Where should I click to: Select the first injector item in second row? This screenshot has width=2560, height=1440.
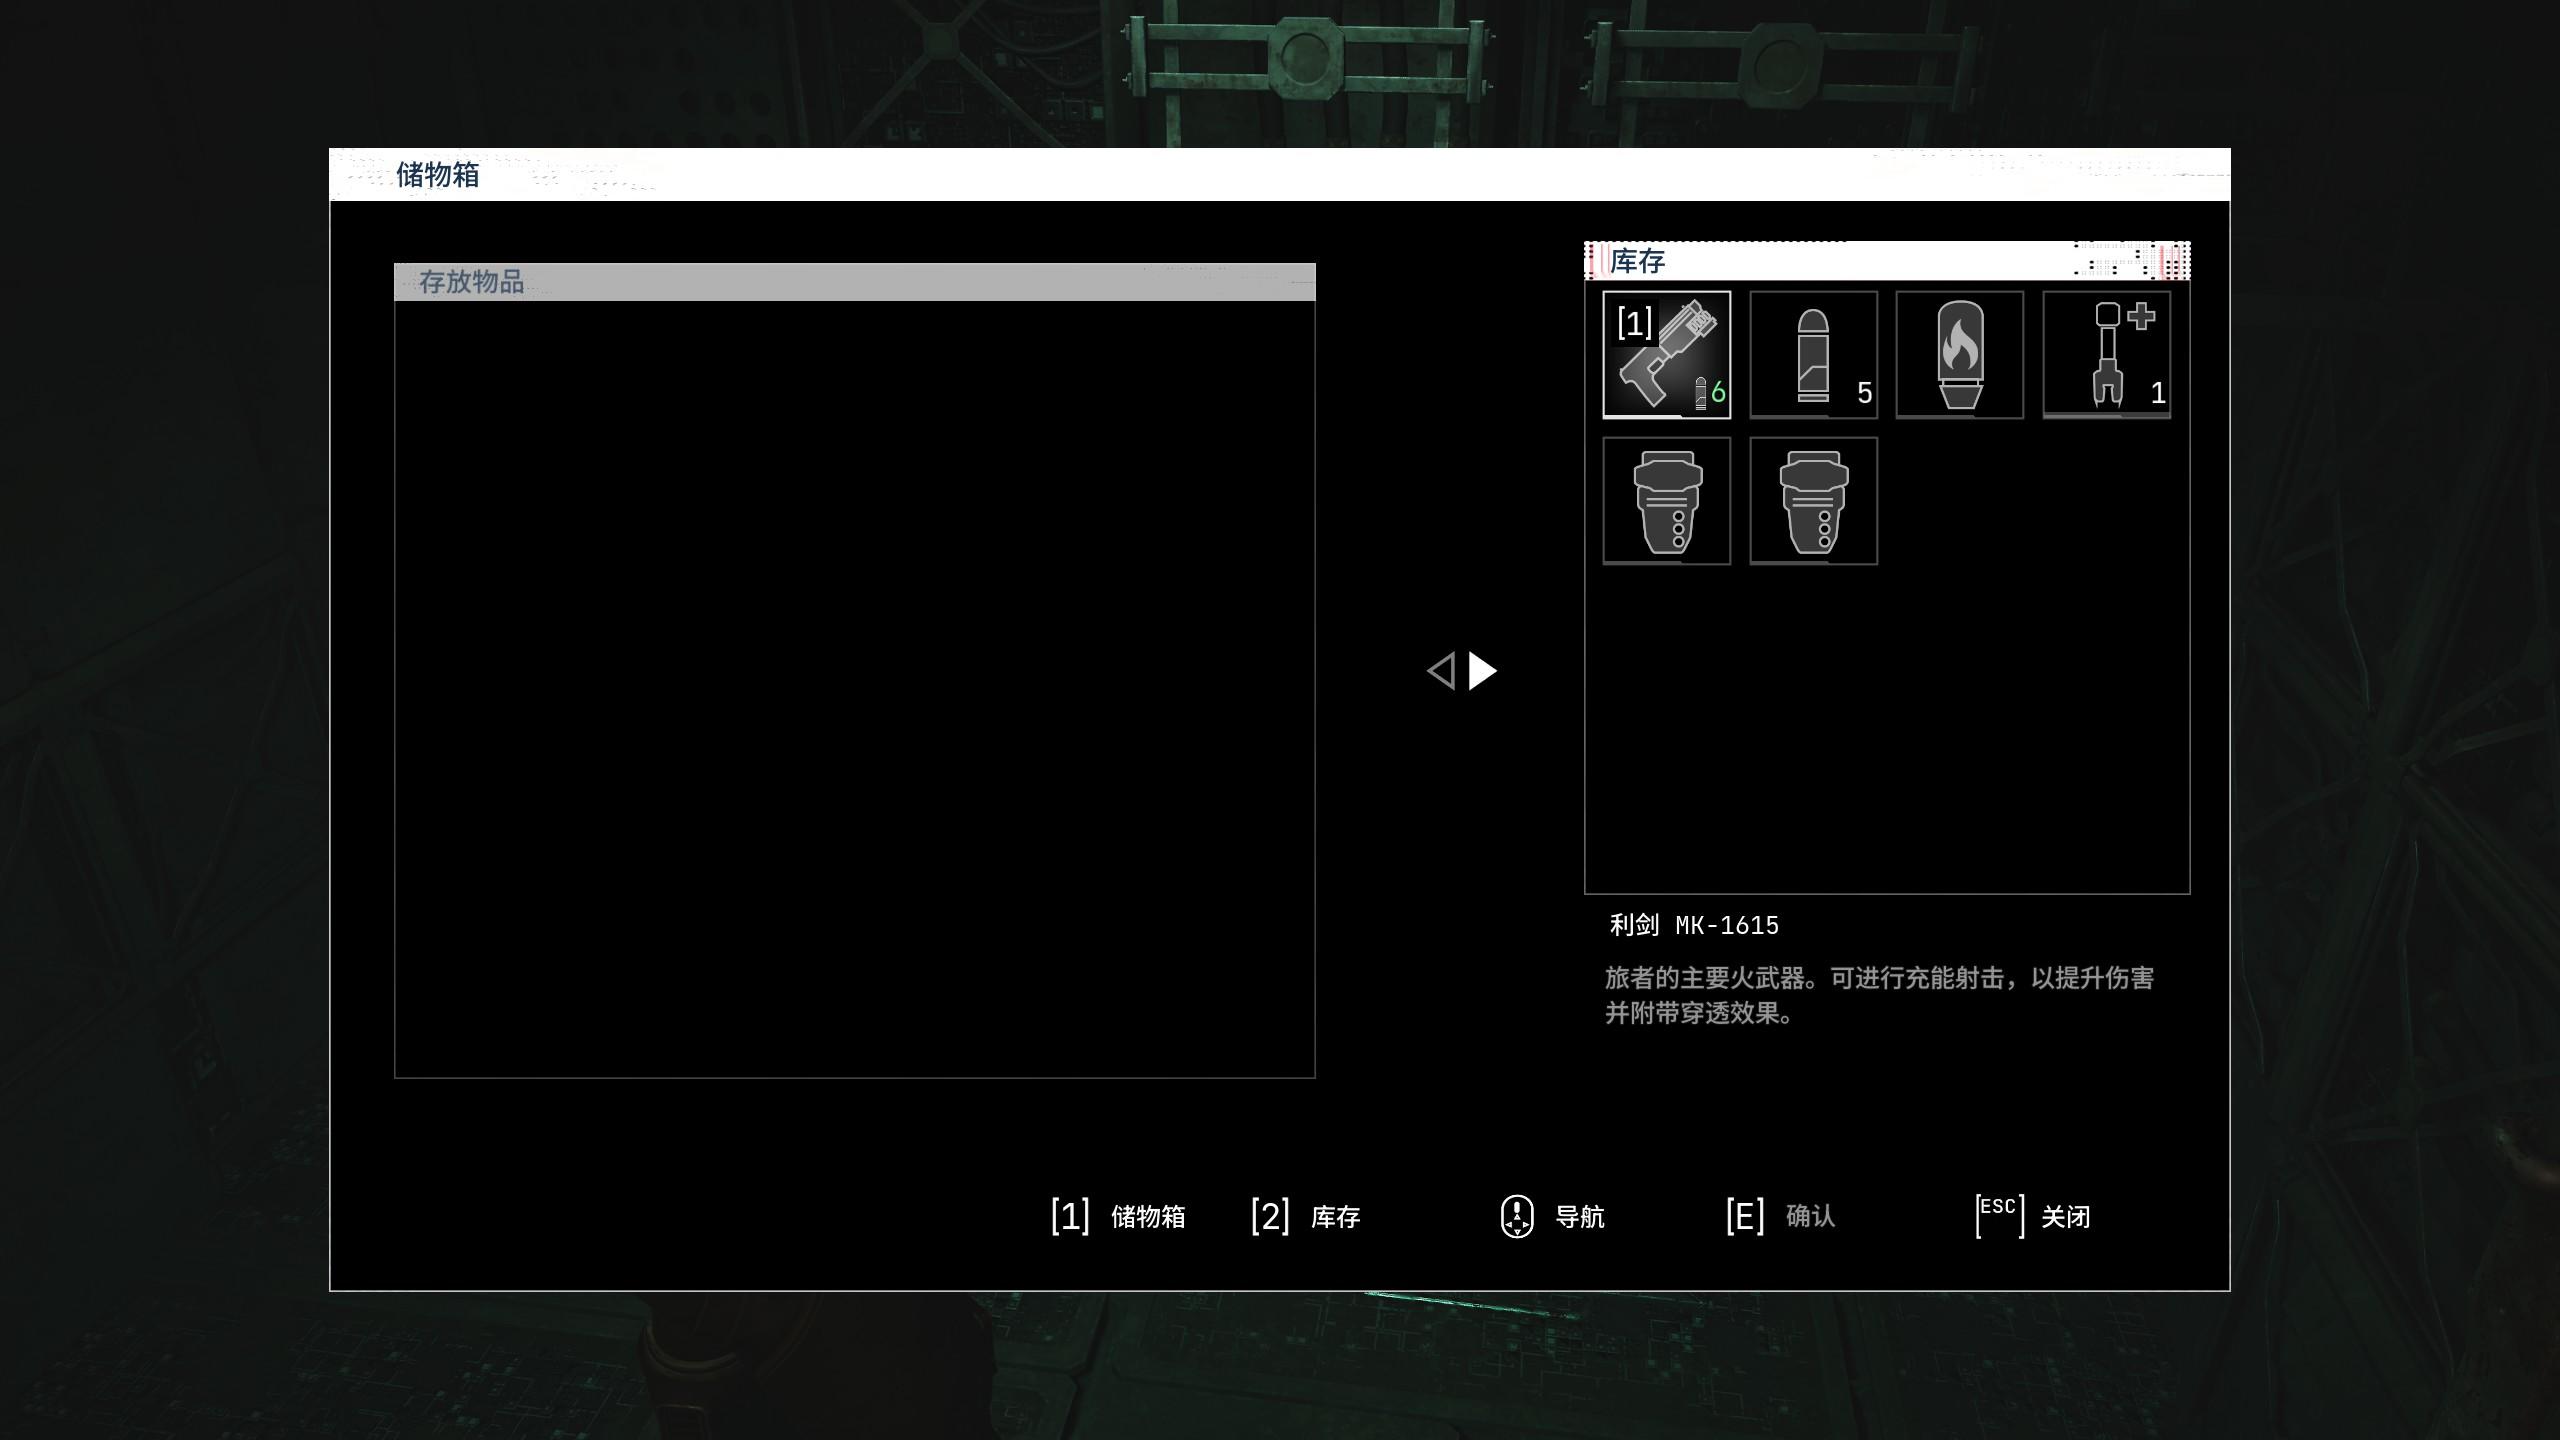tap(1666, 501)
